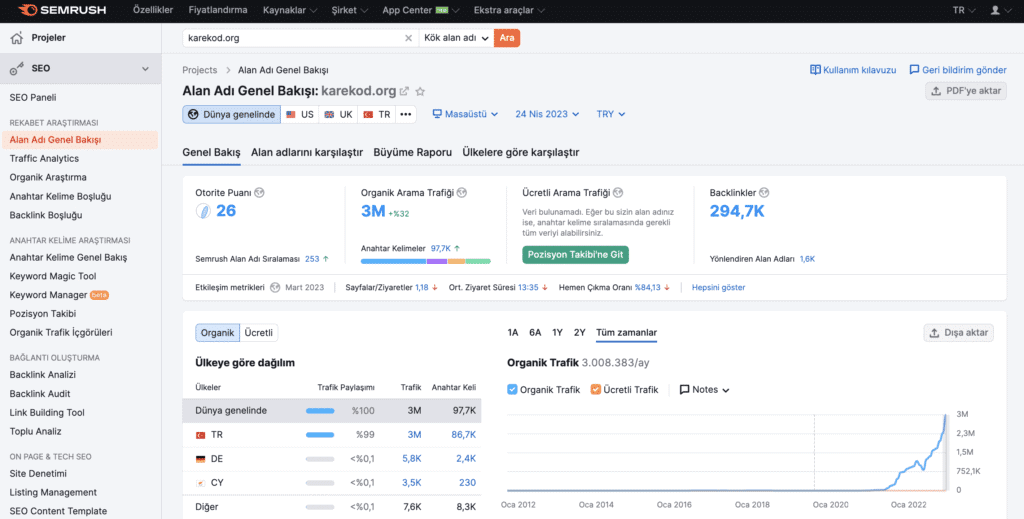The height and width of the screenshot is (519, 1024).
Task: Open the Özellikler menu item
Action: tap(153, 10)
